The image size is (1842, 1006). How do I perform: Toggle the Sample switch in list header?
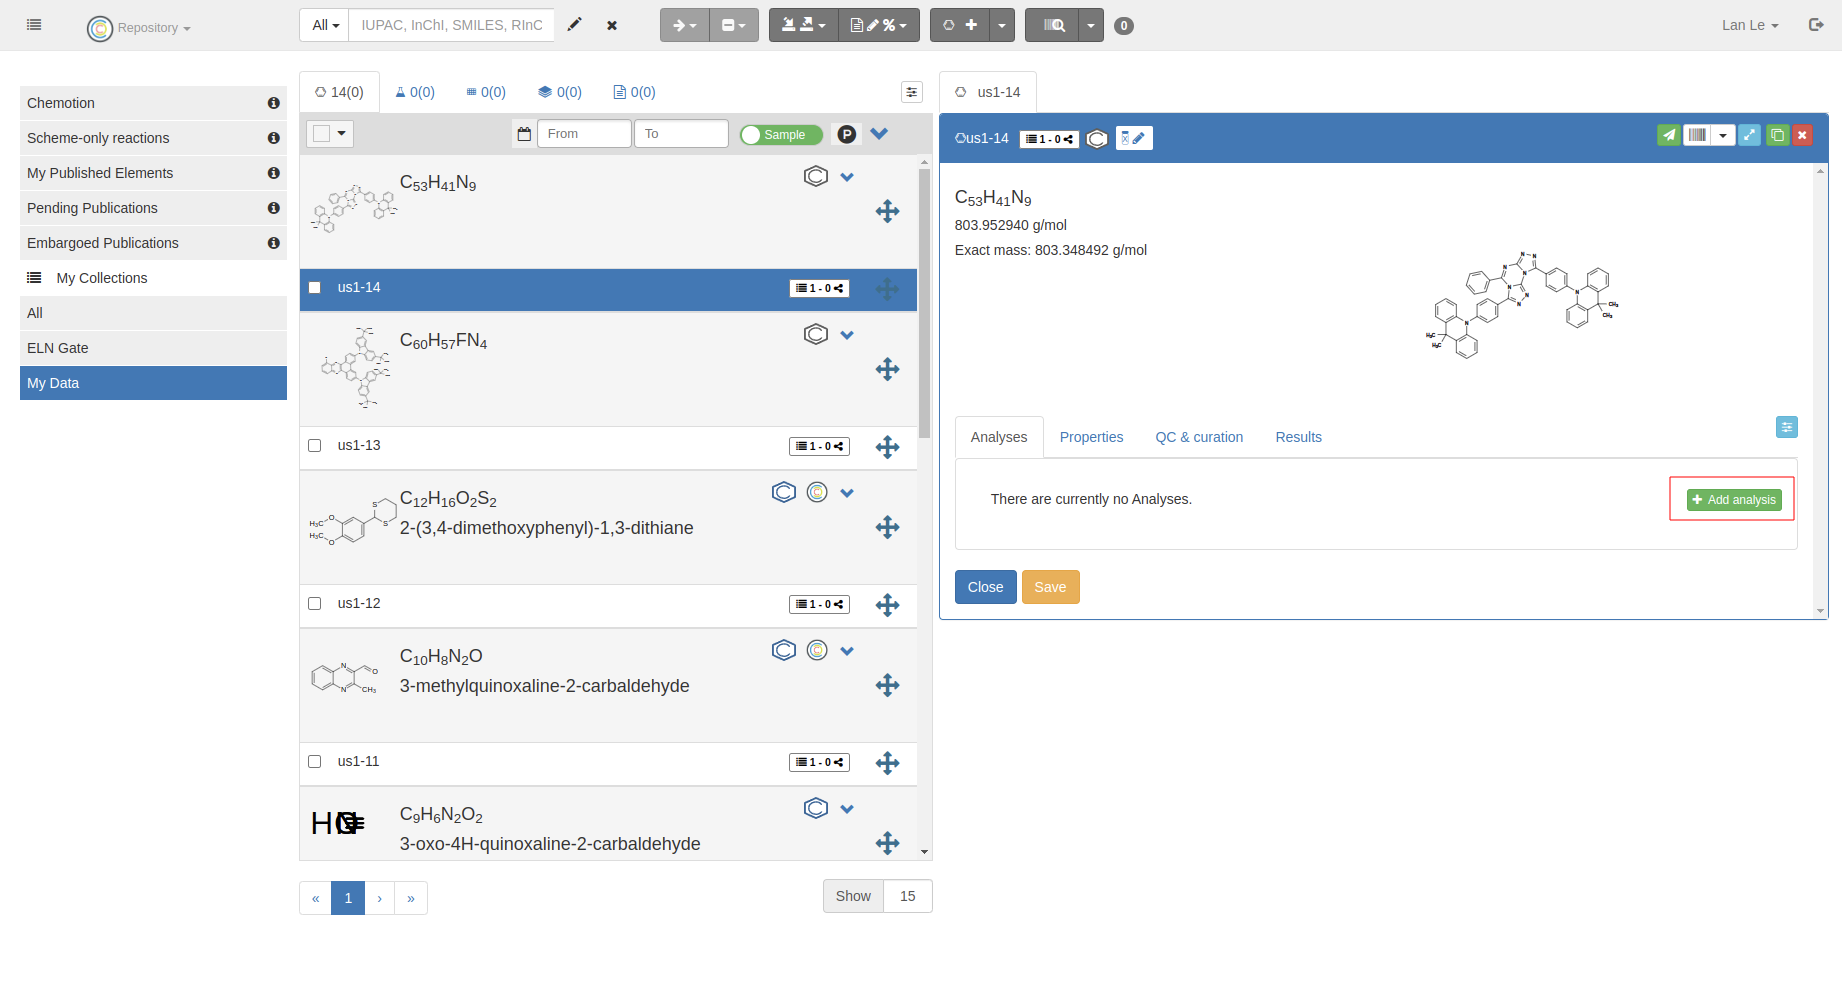781,135
